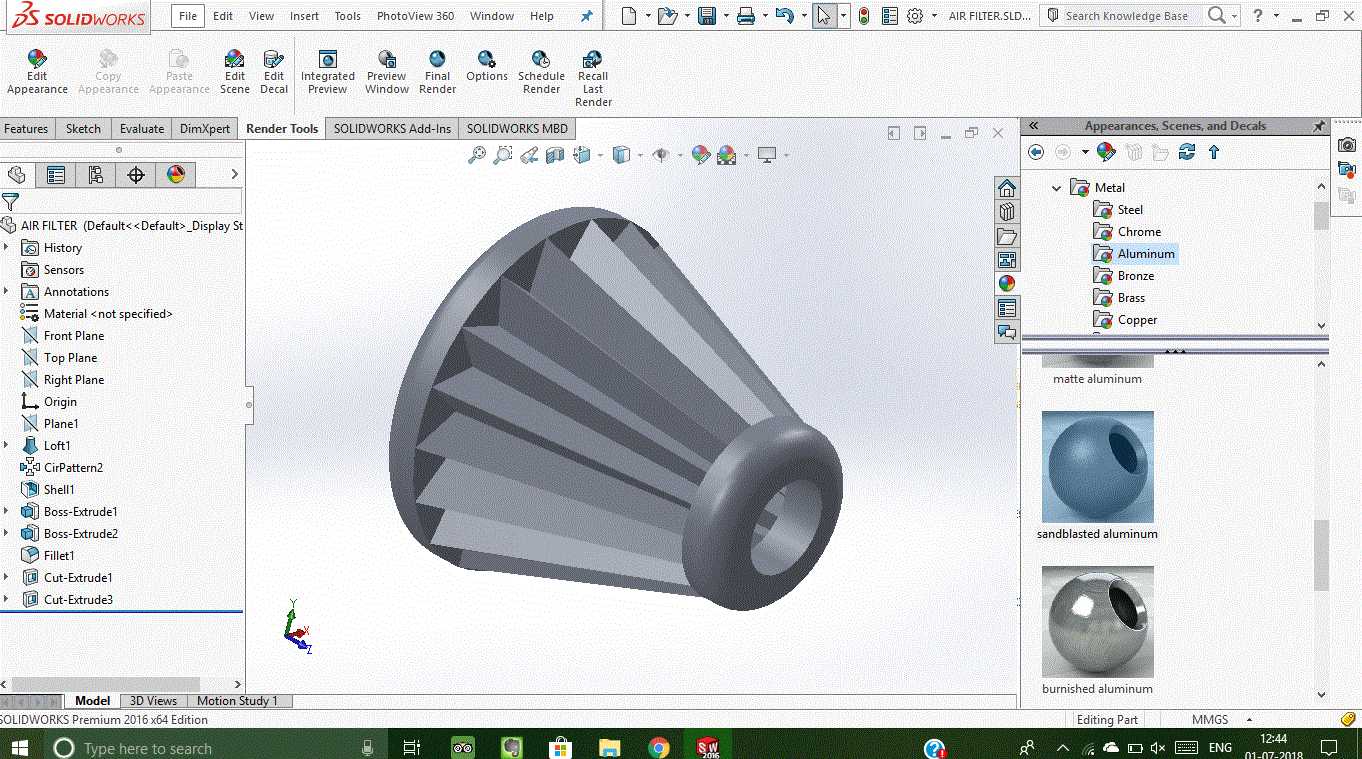Screen dimensions: 1362x759
Task: Click the Edit Decal tool
Action: pyautogui.click(x=274, y=72)
